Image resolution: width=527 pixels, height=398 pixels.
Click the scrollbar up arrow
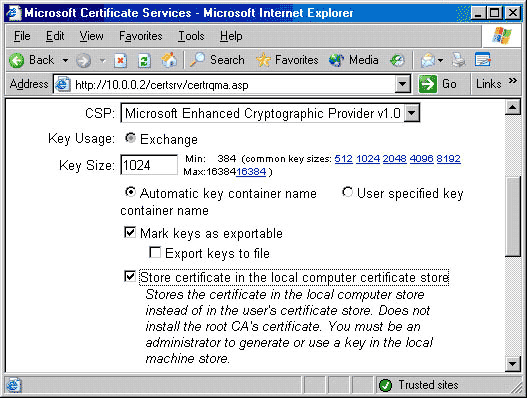[x=513, y=108]
